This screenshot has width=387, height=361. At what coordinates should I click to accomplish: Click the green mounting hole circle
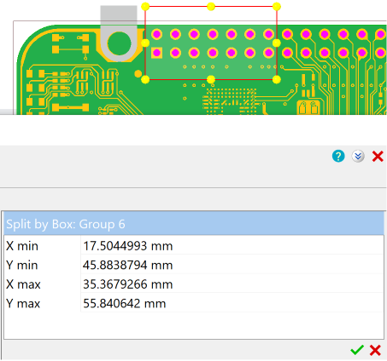119,43
